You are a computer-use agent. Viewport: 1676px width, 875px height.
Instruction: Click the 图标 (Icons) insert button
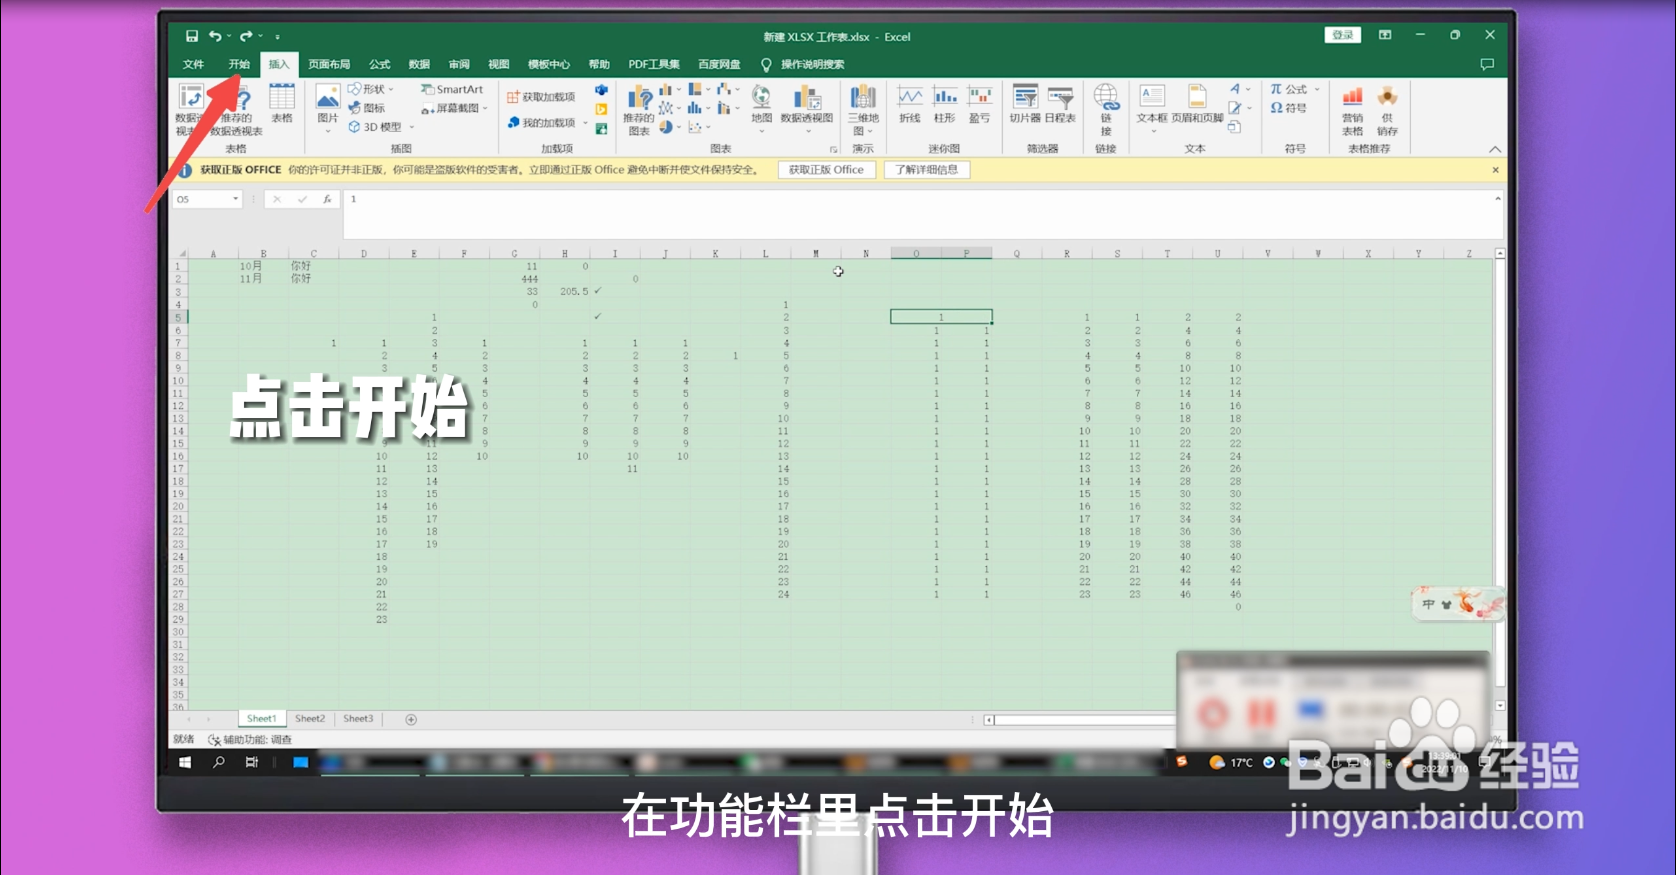tap(367, 108)
